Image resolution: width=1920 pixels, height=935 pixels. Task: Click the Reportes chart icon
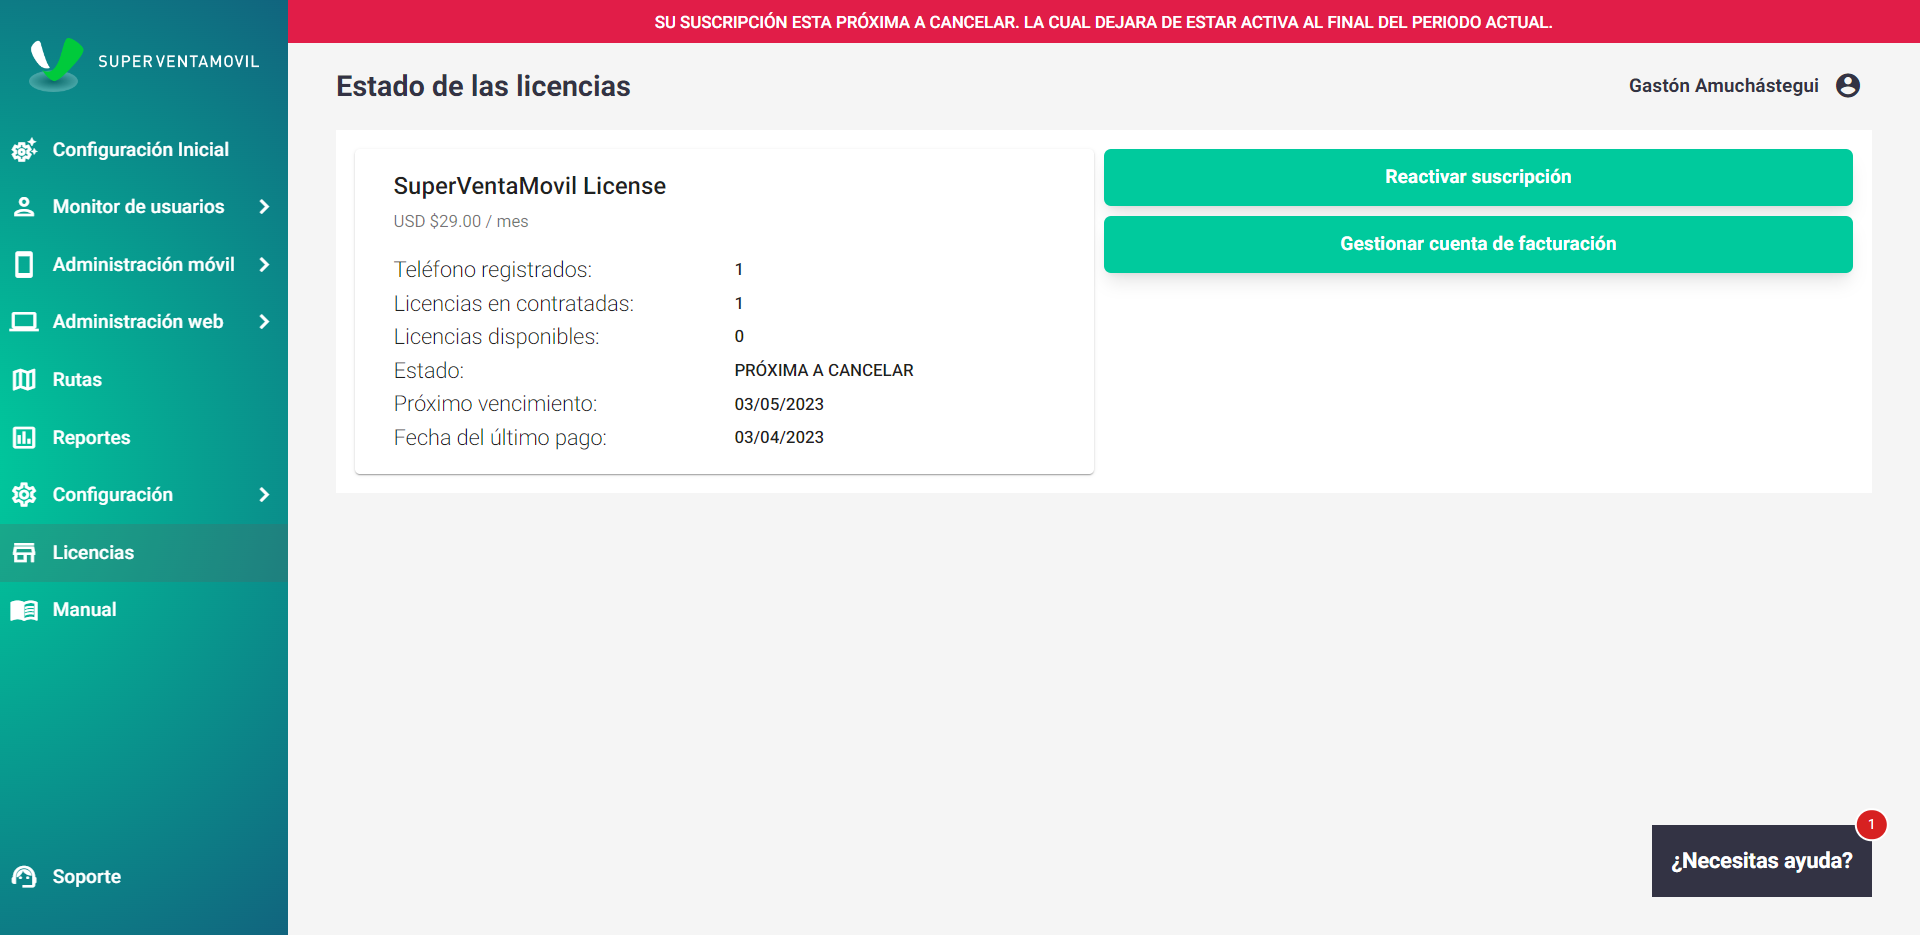[x=24, y=437]
